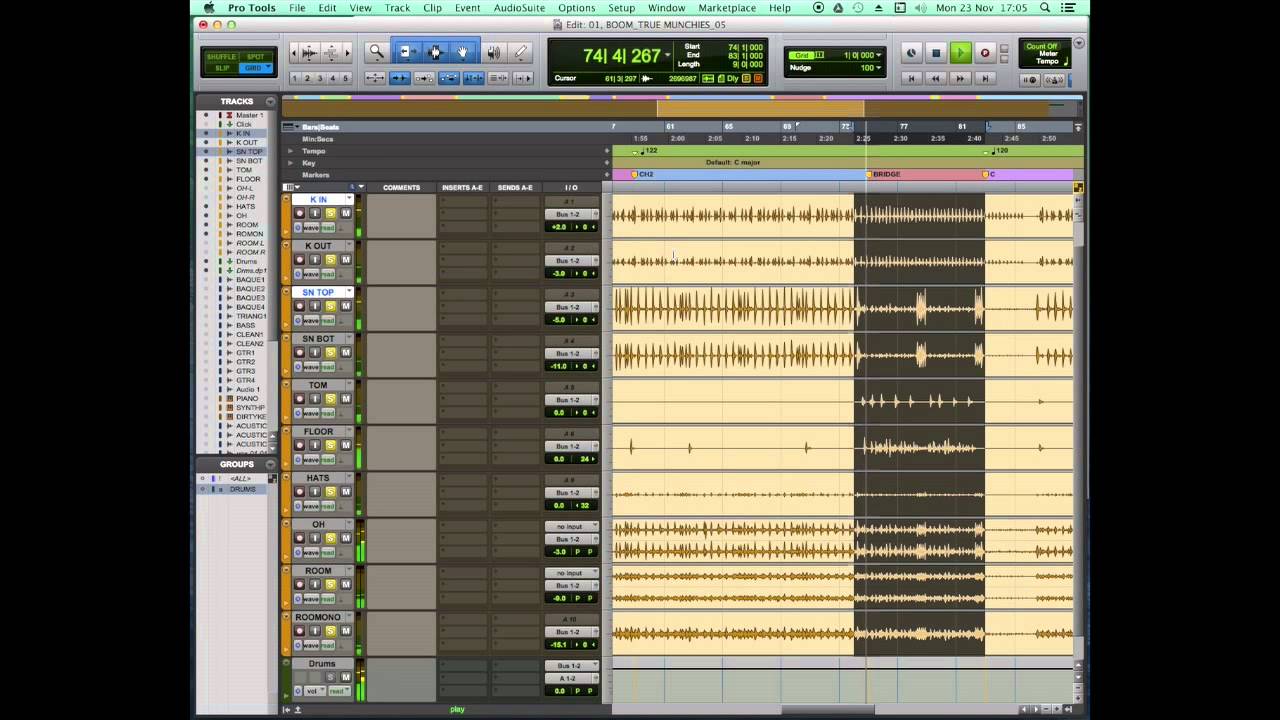This screenshot has width=1280, height=720.
Task: Select the ROOMONO track name
Action: (318, 618)
